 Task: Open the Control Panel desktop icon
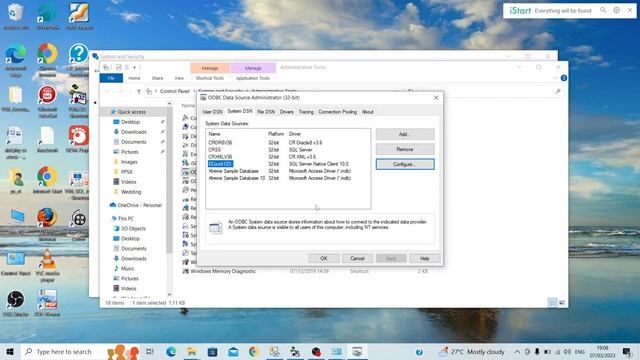pos(16,263)
